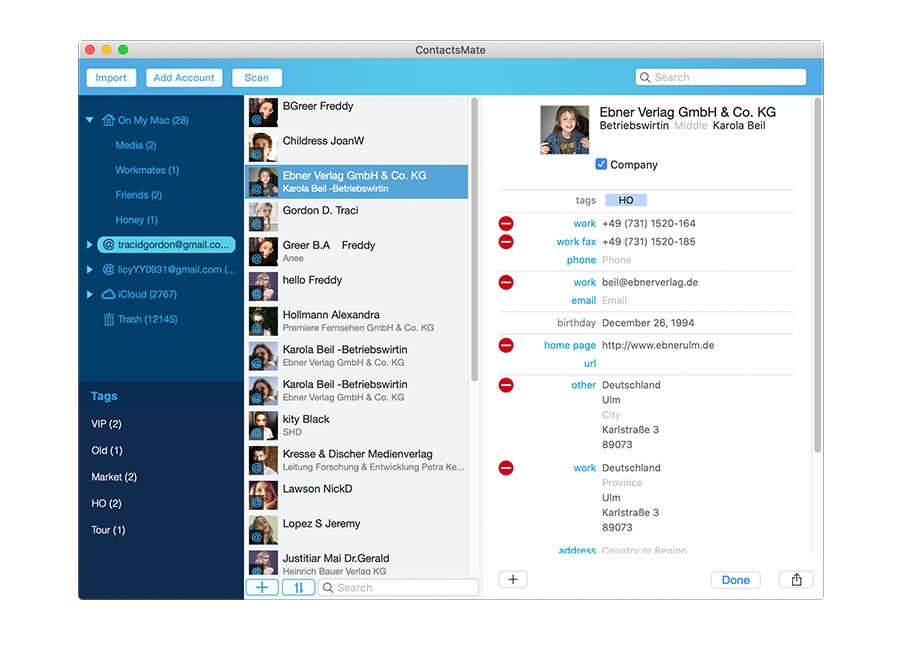Uncheck the Company checkbox
The height and width of the screenshot is (652, 902).
[x=601, y=165]
